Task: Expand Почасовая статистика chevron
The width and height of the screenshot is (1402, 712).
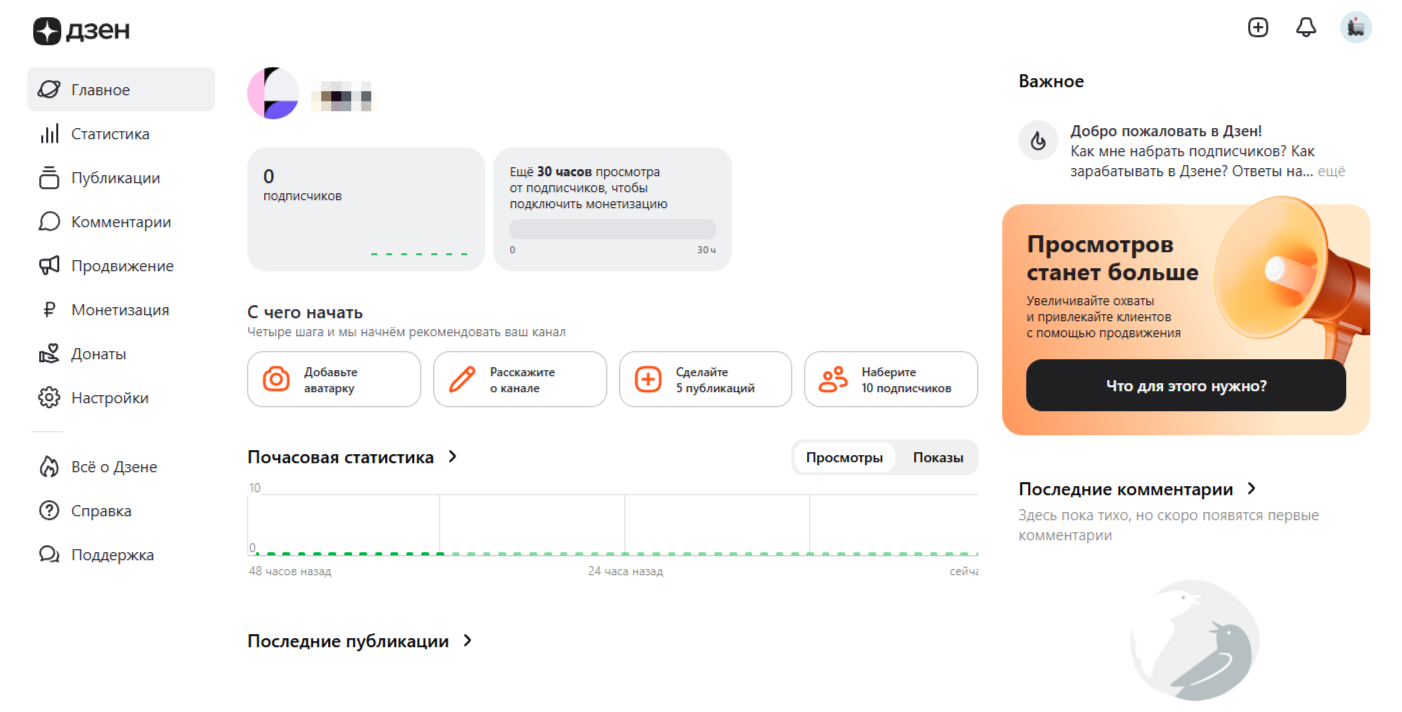Action: pos(452,457)
